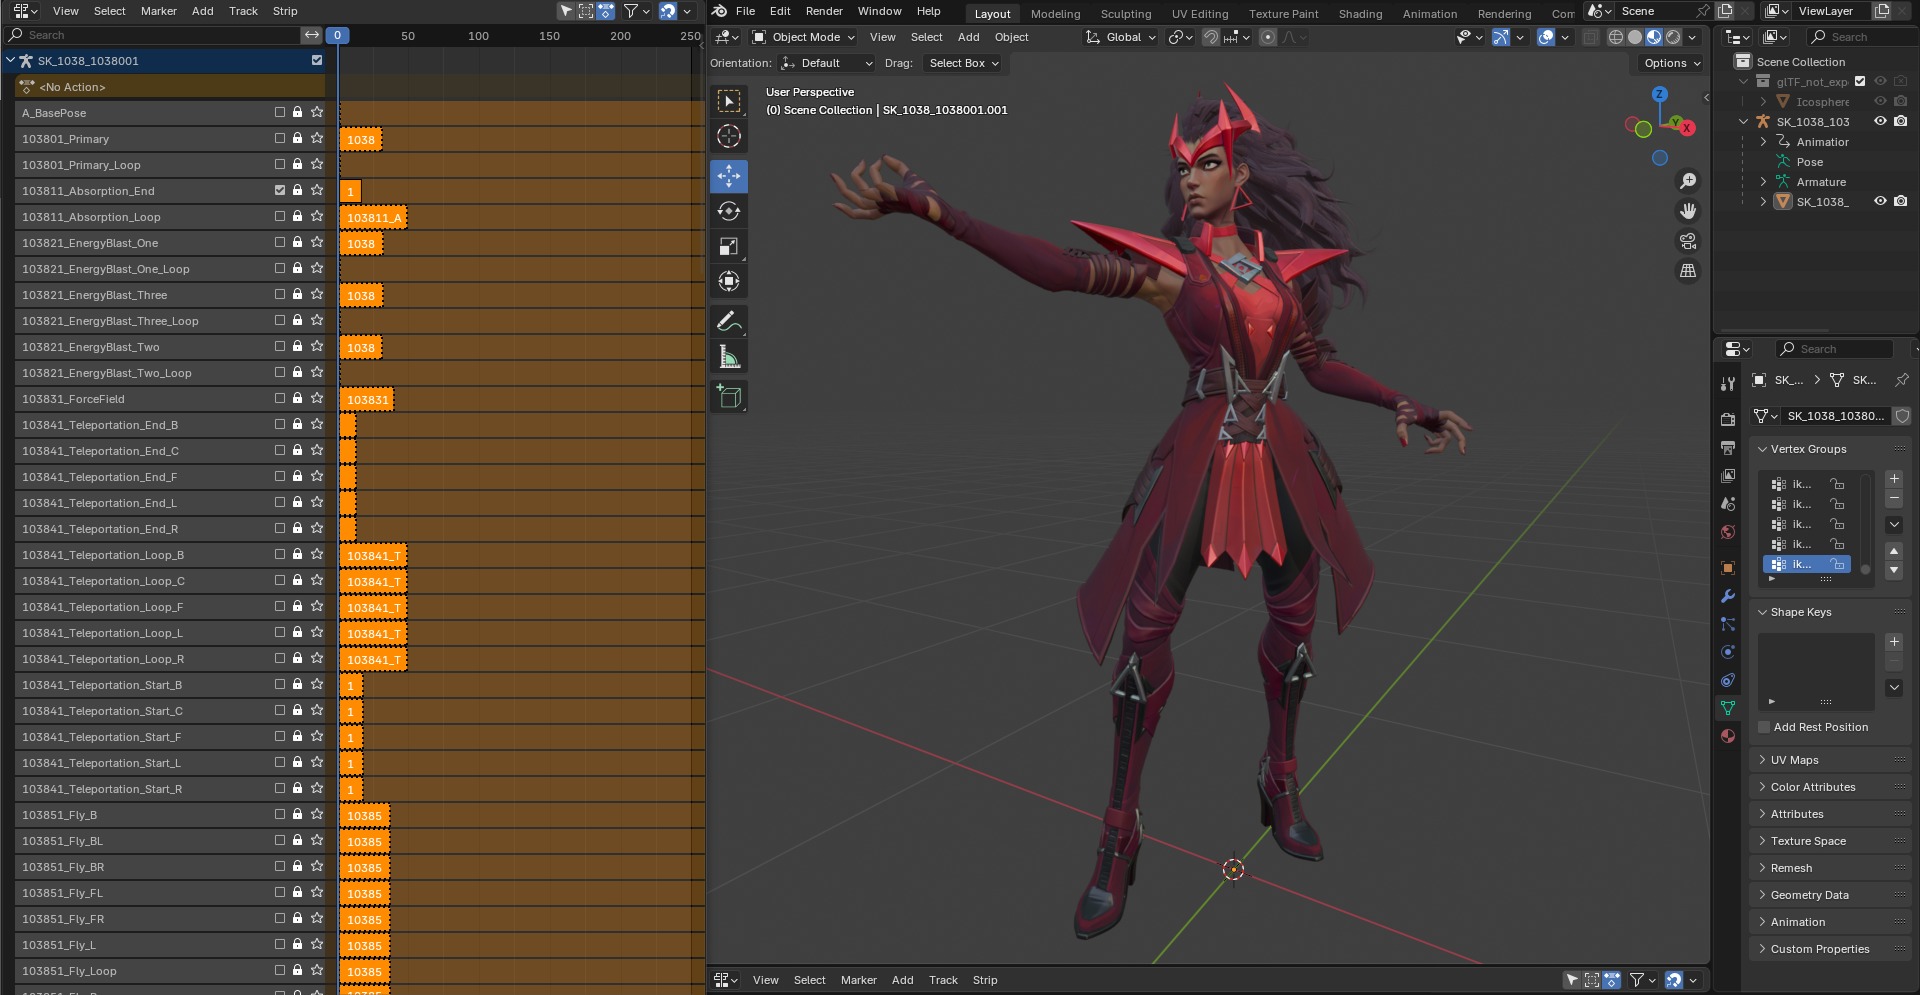
Task: Click the pan view hand icon
Action: click(1688, 211)
